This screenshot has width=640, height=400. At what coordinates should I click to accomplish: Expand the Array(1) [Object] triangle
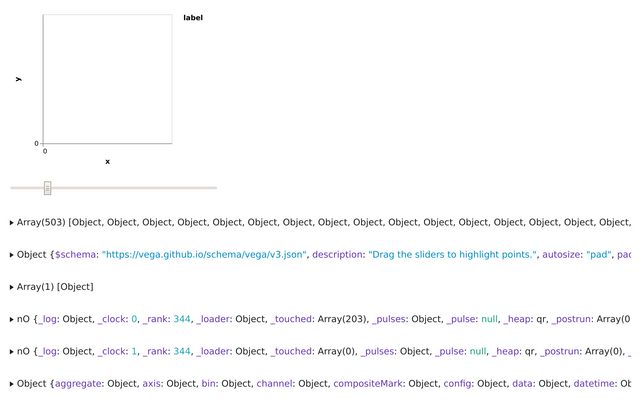pos(11,287)
